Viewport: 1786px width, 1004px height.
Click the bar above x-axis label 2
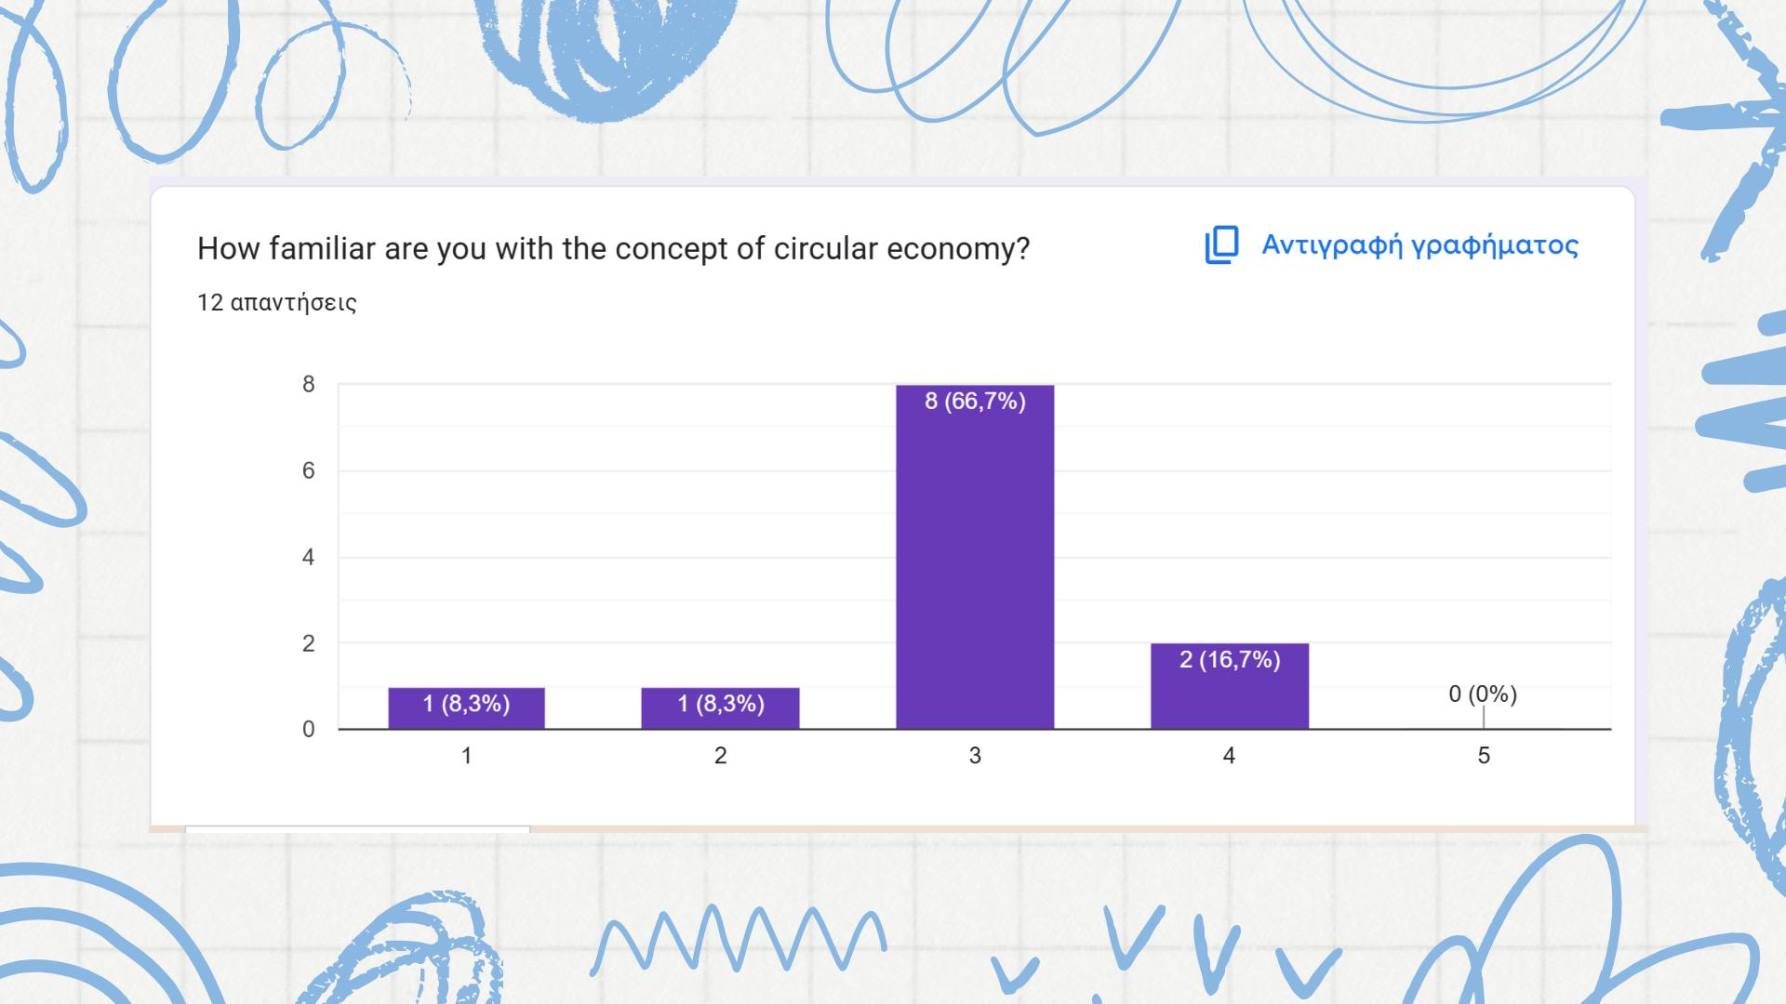click(x=720, y=708)
